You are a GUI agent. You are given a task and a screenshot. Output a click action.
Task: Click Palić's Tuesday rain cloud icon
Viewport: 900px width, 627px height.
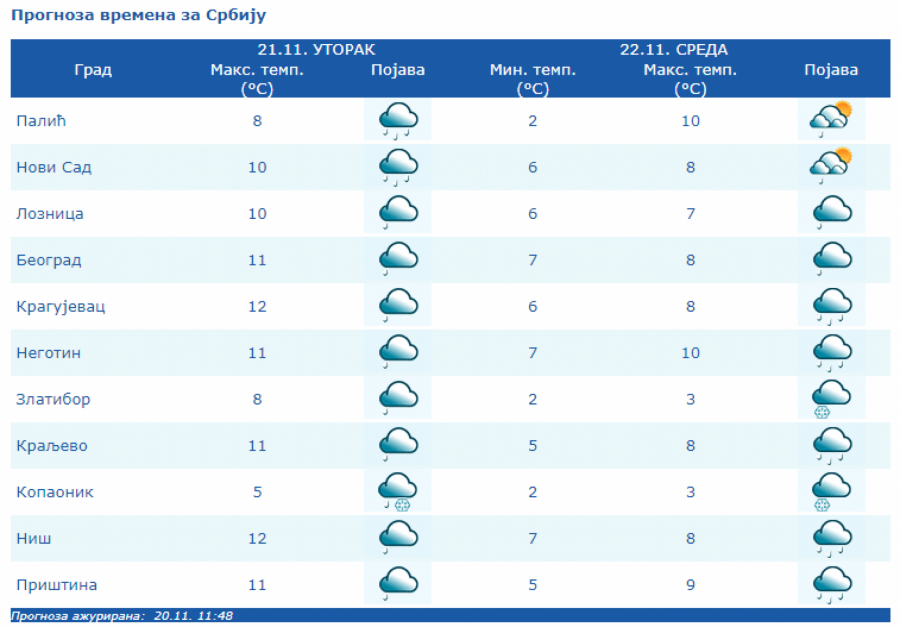click(x=398, y=121)
